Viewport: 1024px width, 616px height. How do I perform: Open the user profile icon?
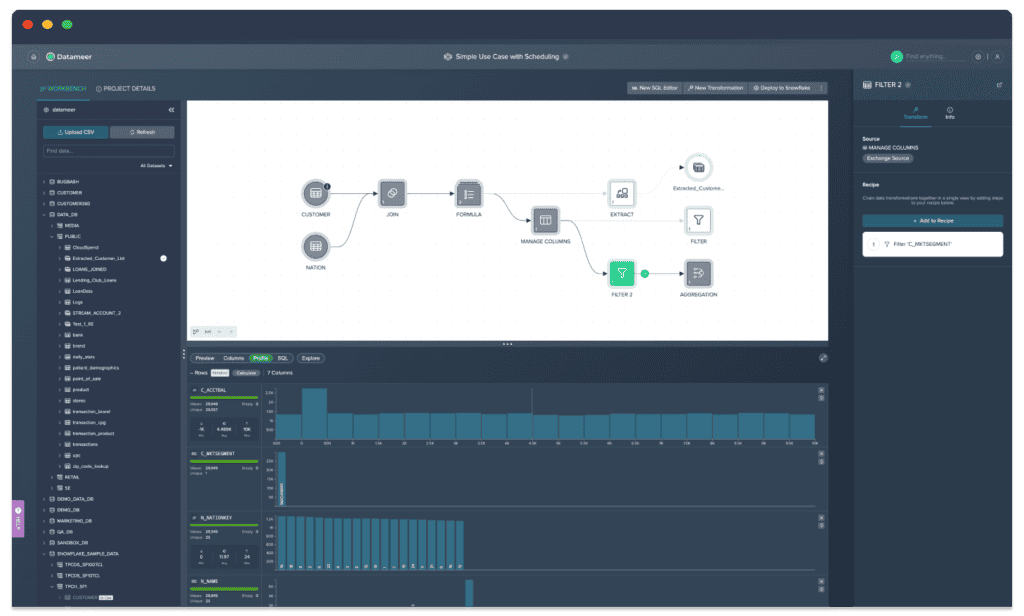pyautogui.click(x=997, y=57)
